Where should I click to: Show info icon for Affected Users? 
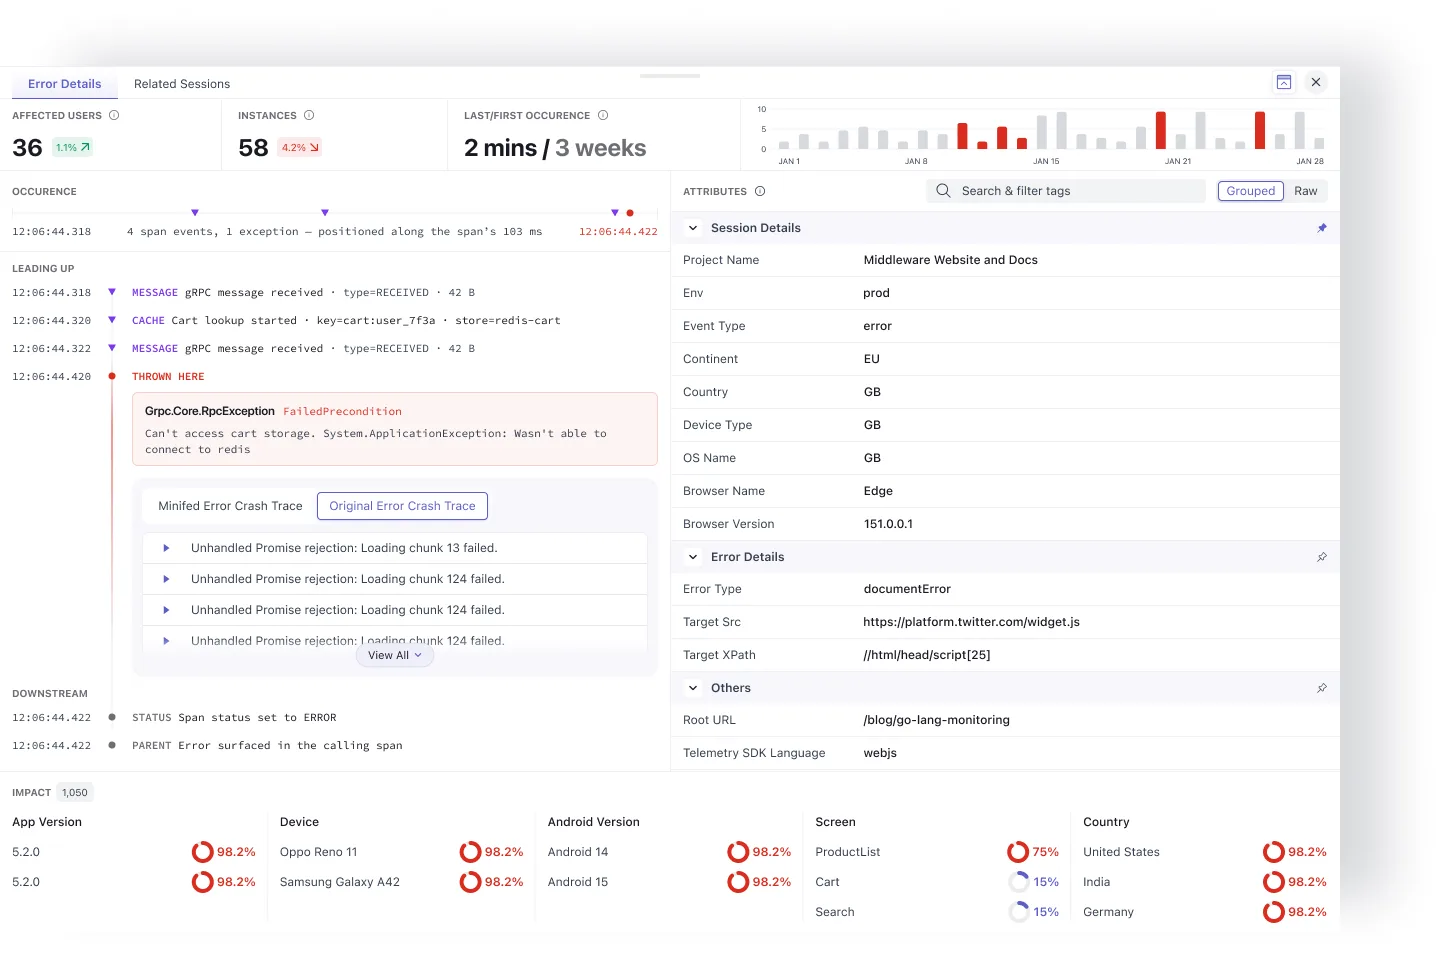click(x=114, y=115)
